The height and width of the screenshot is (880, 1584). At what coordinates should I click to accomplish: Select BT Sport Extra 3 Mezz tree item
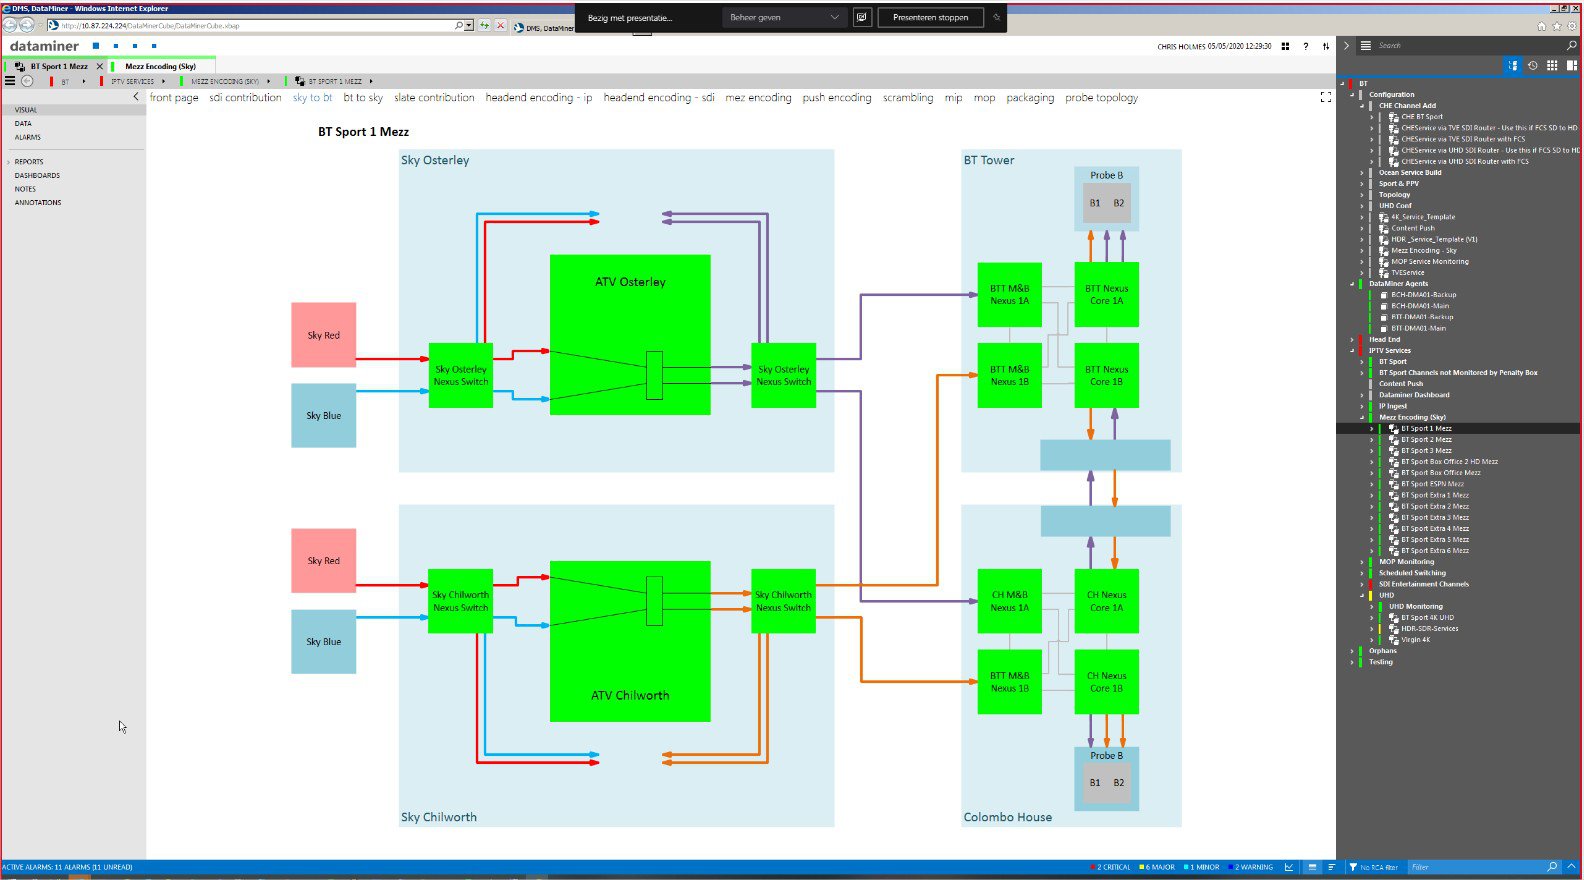tap(1434, 517)
